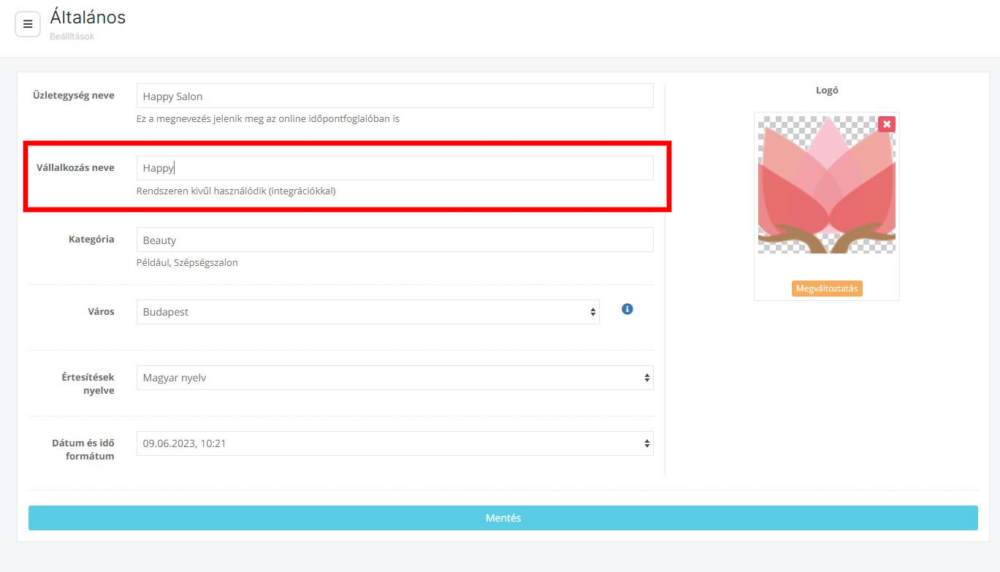Click hint text 'Rendszeren kívül használódik (integrációkkal)'
Image resolution: width=1000 pixels, height=572 pixels.
point(236,191)
